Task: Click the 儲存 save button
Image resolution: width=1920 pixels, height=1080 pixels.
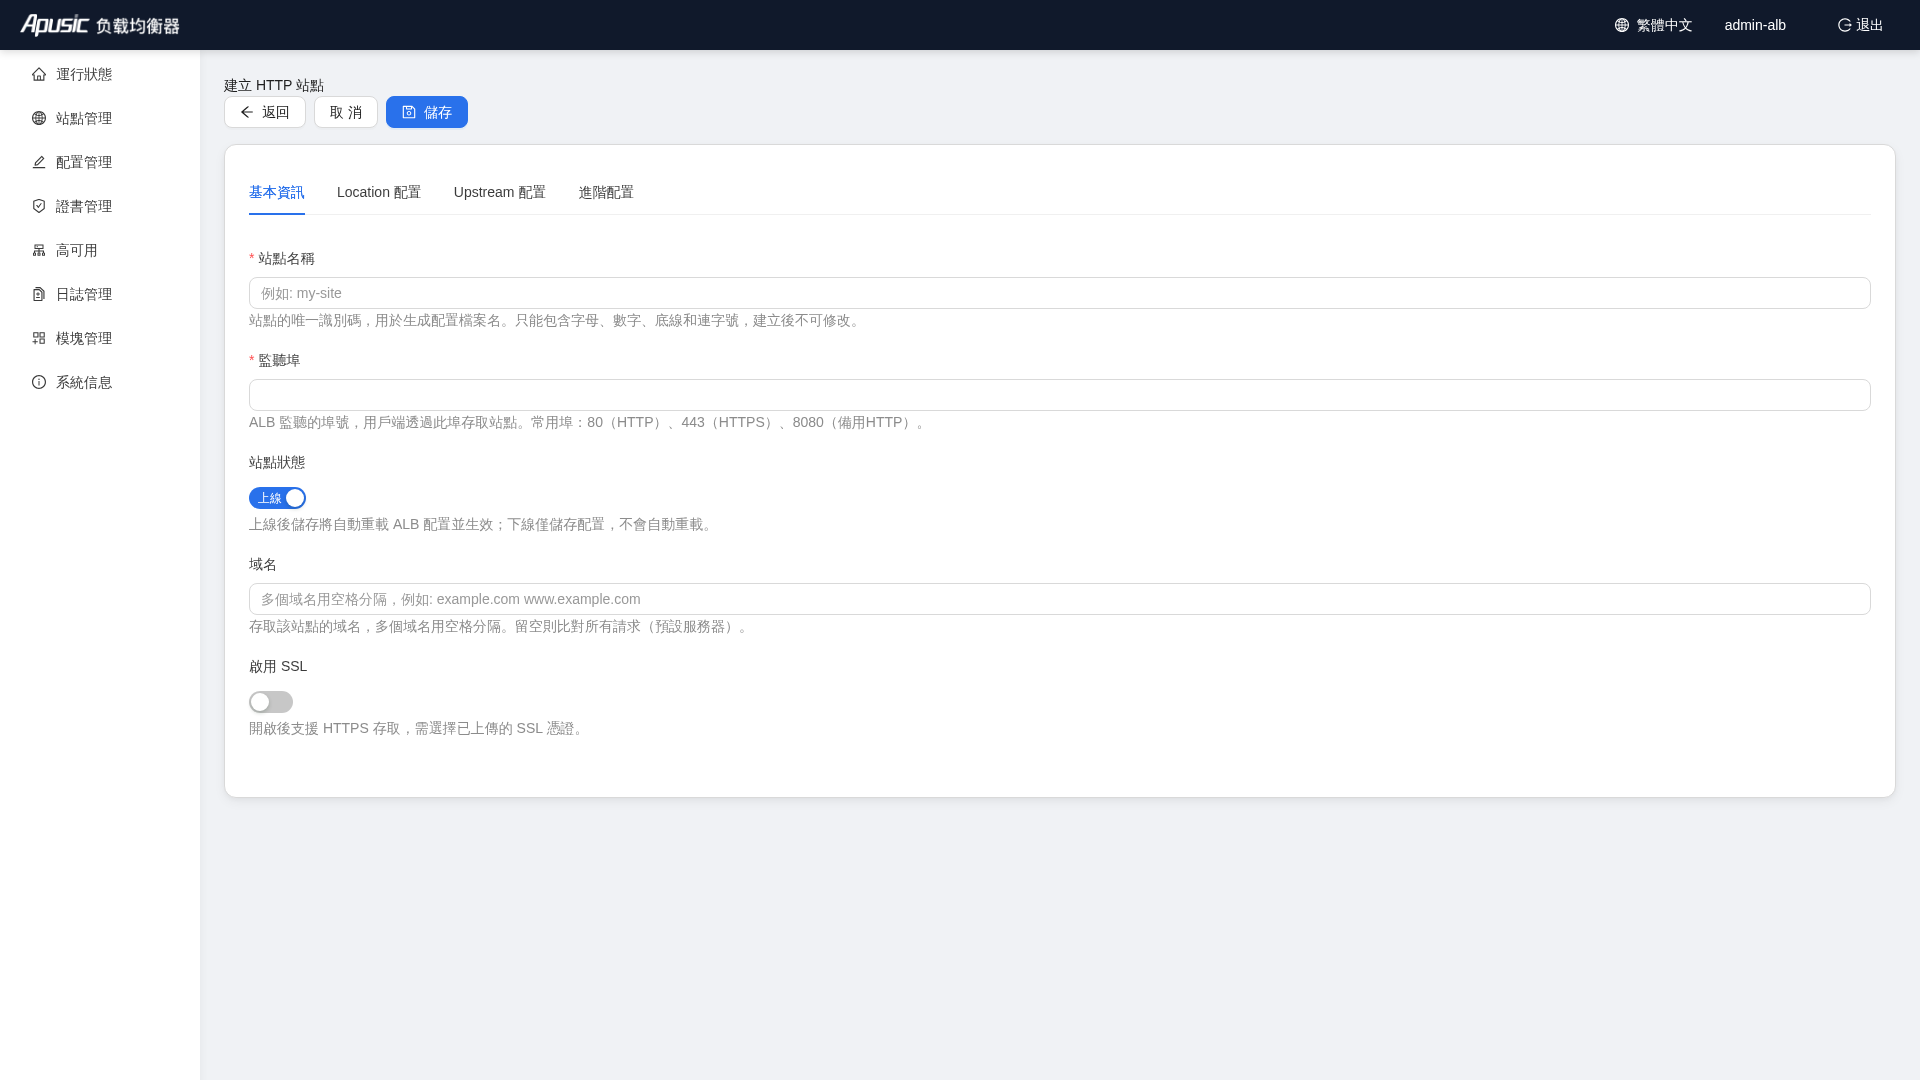Action: pyautogui.click(x=427, y=112)
